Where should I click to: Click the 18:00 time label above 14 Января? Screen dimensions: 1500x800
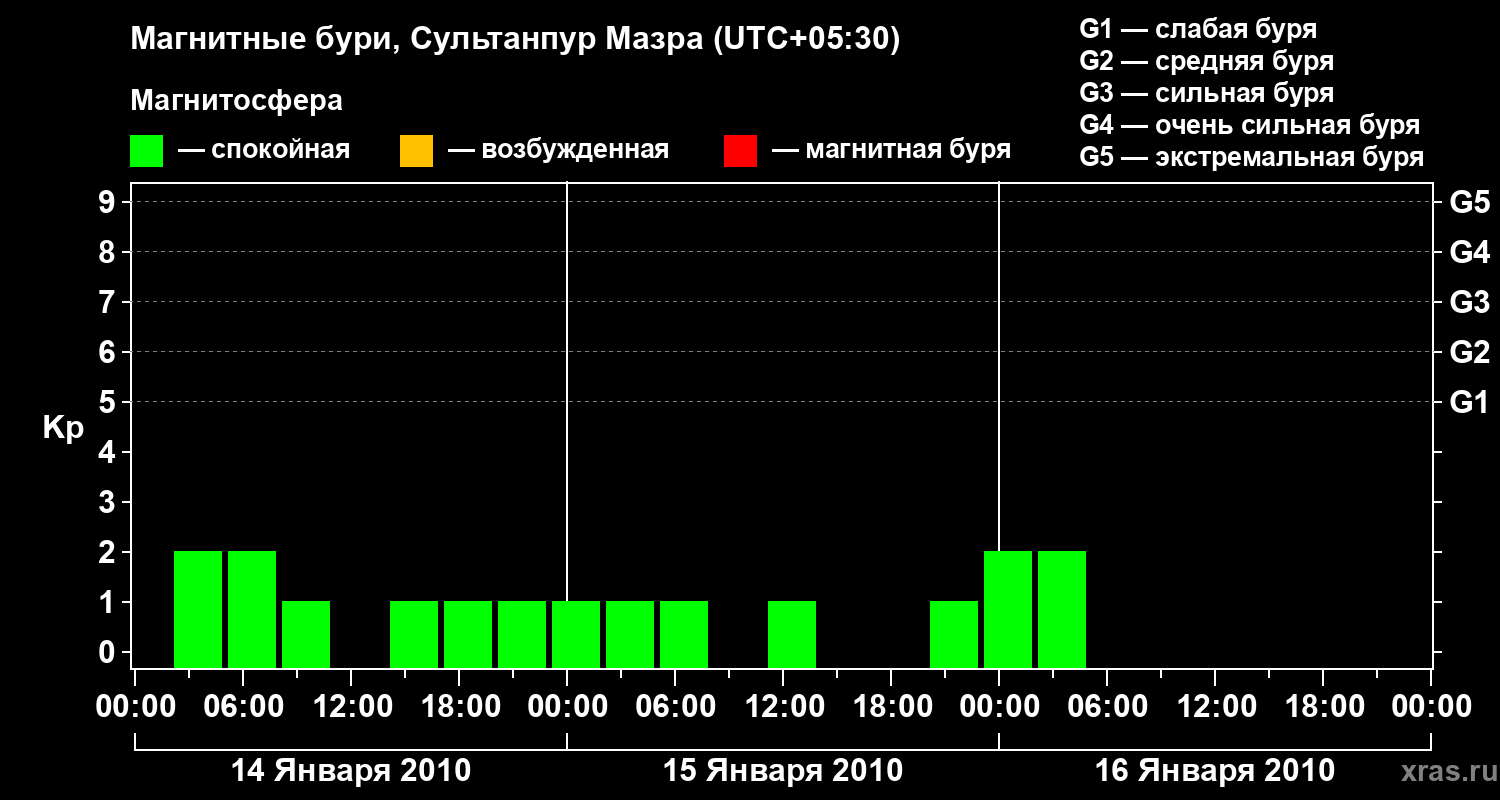pos(459,706)
